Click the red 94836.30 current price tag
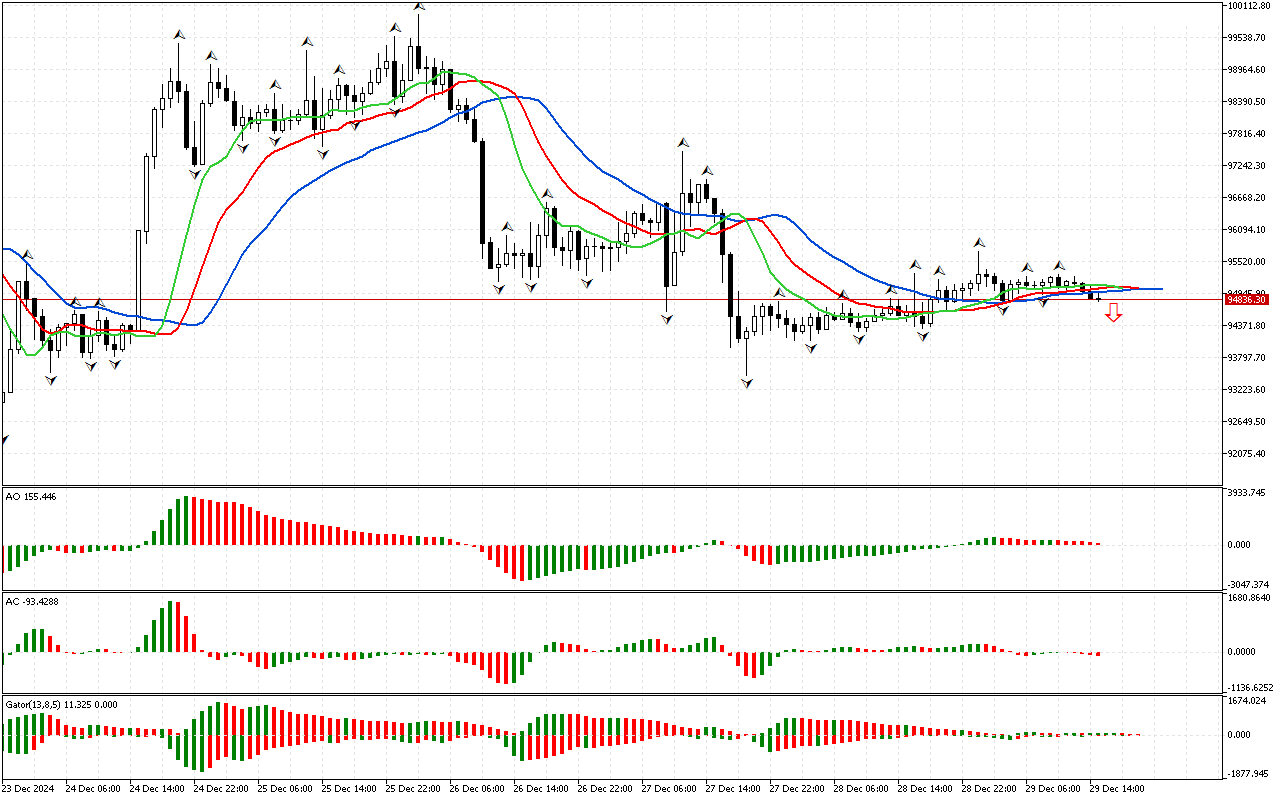1280x800 pixels. click(1247, 300)
